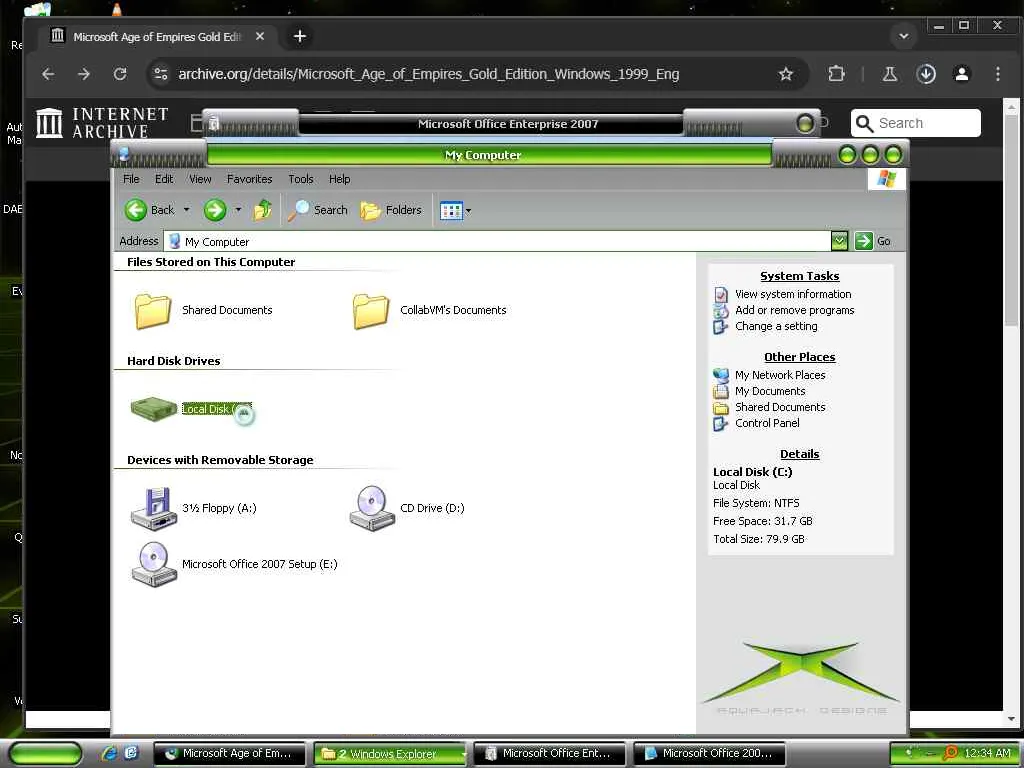
Task: Select the CollabVM's Documents folder
Action: pyautogui.click(x=430, y=311)
